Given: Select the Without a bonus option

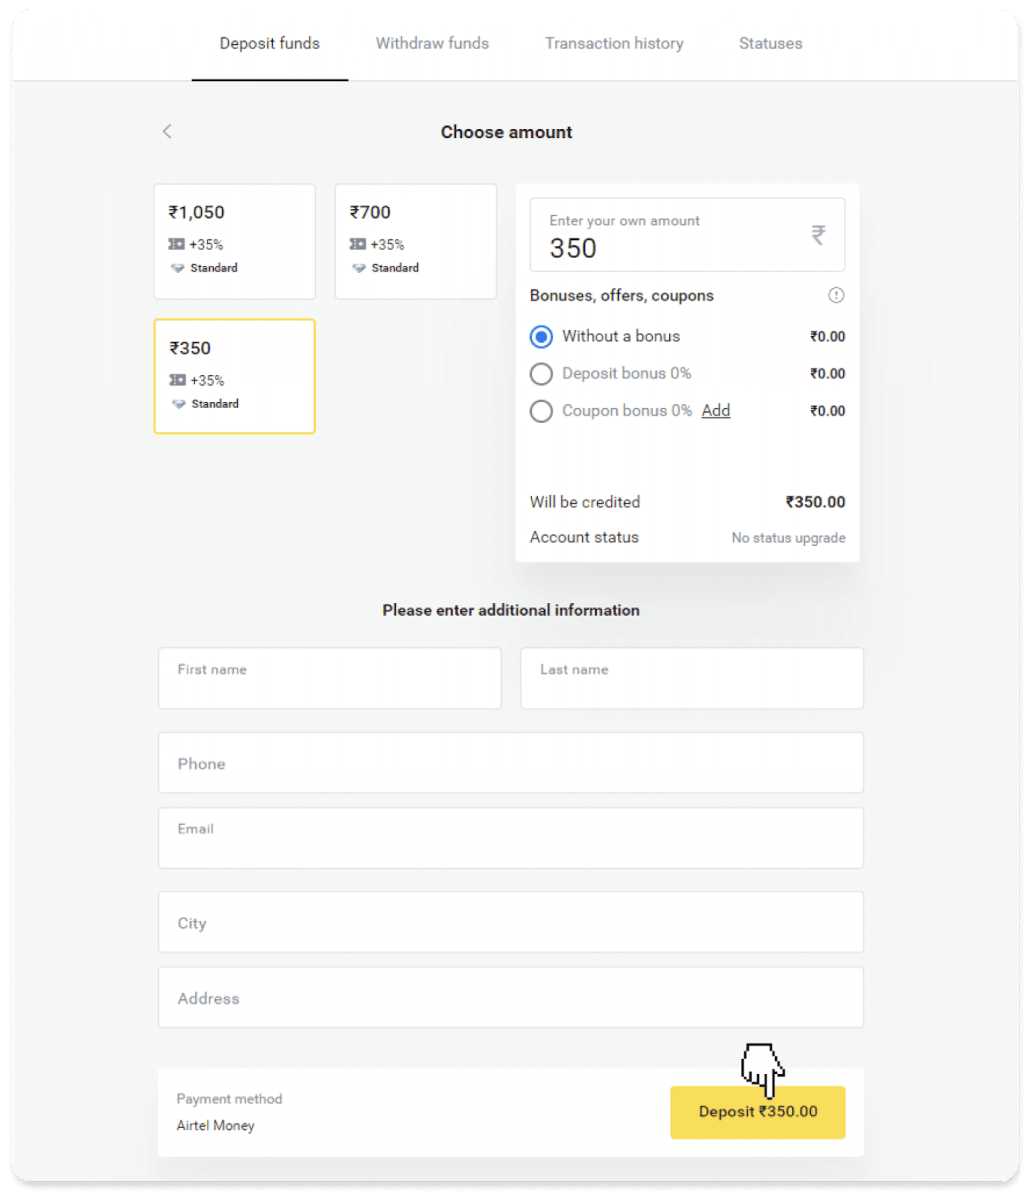Looking at the screenshot, I should (x=541, y=337).
